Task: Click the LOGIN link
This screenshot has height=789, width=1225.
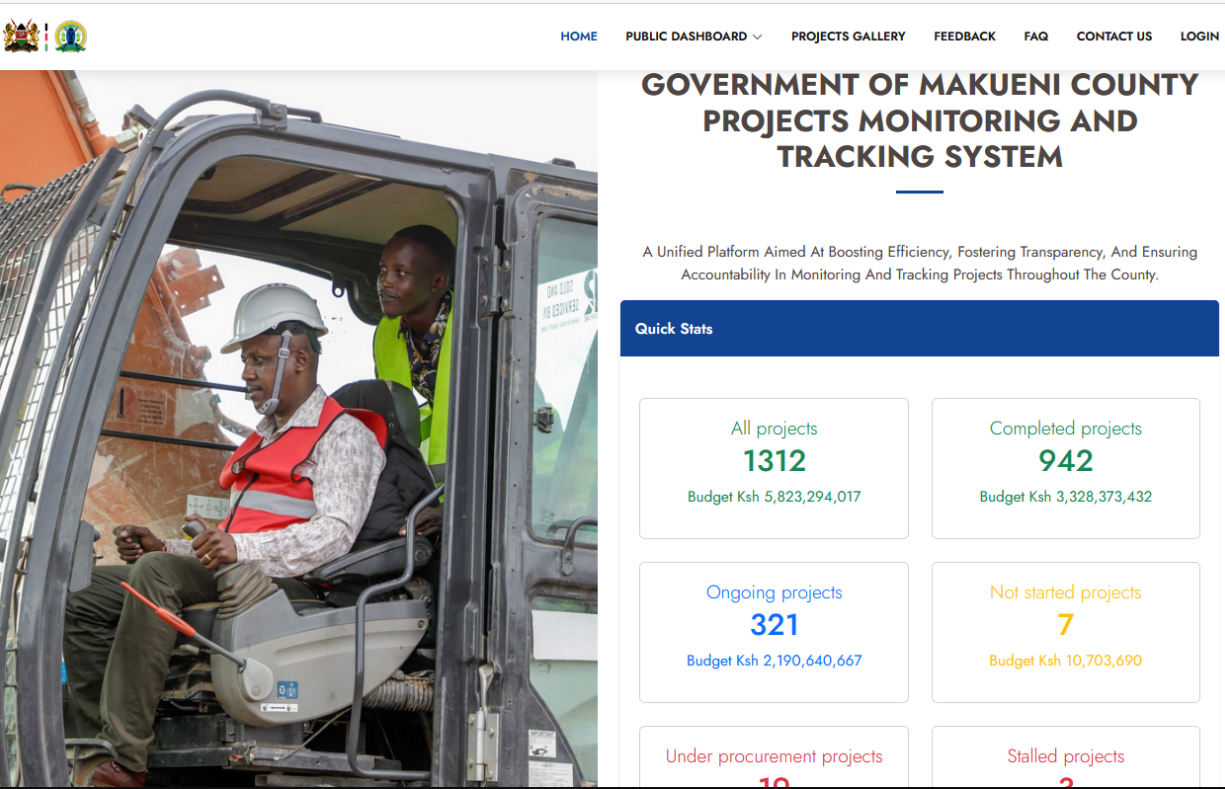Action: click(1199, 36)
